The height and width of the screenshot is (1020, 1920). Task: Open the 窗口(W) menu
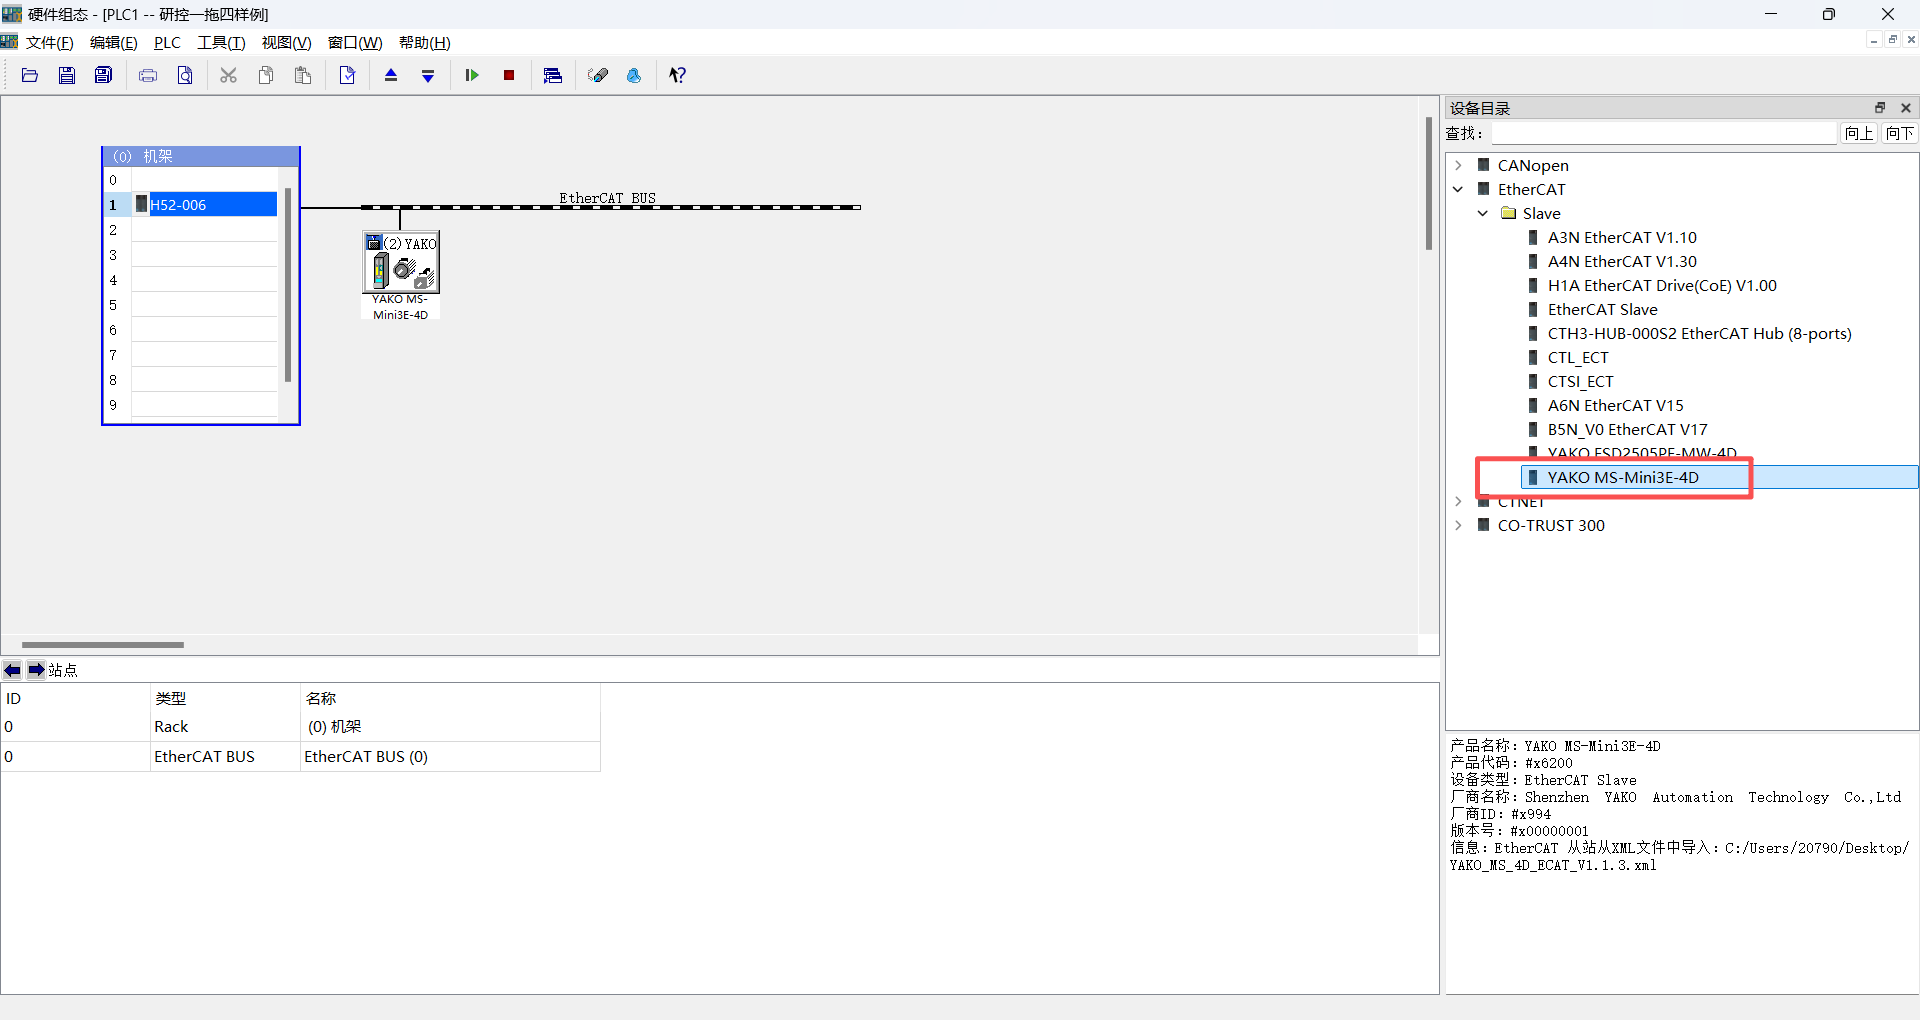coord(355,43)
